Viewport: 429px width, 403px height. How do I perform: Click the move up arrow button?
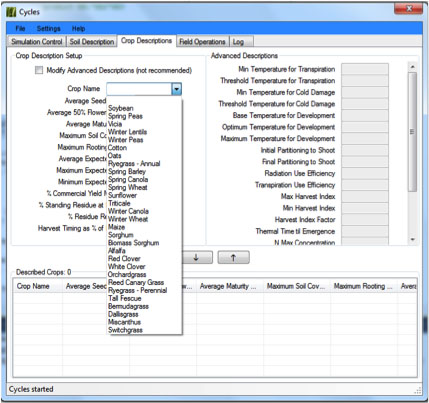233,257
